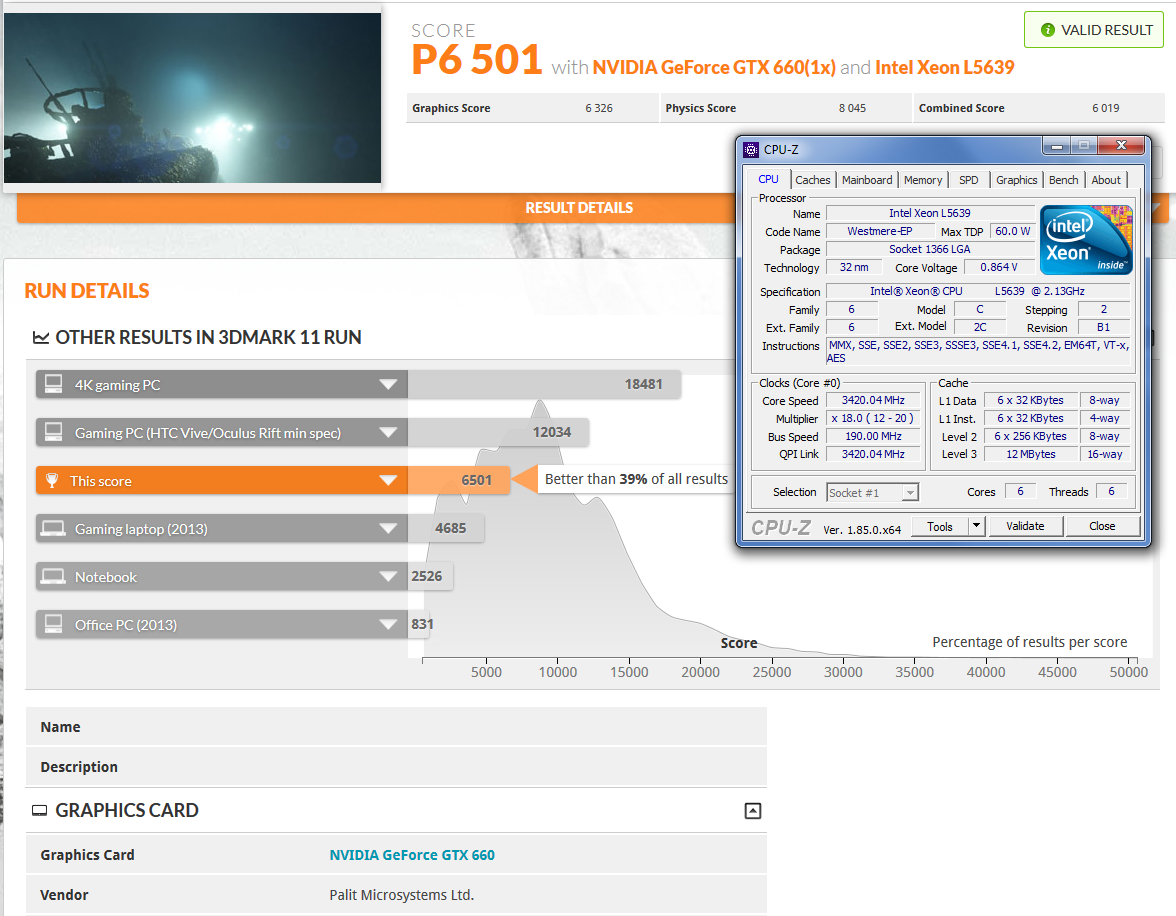Open the NVIDIA GeForce GTX 660 graphics card link
Viewport: 1176px width, 916px height.
tap(412, 854)
